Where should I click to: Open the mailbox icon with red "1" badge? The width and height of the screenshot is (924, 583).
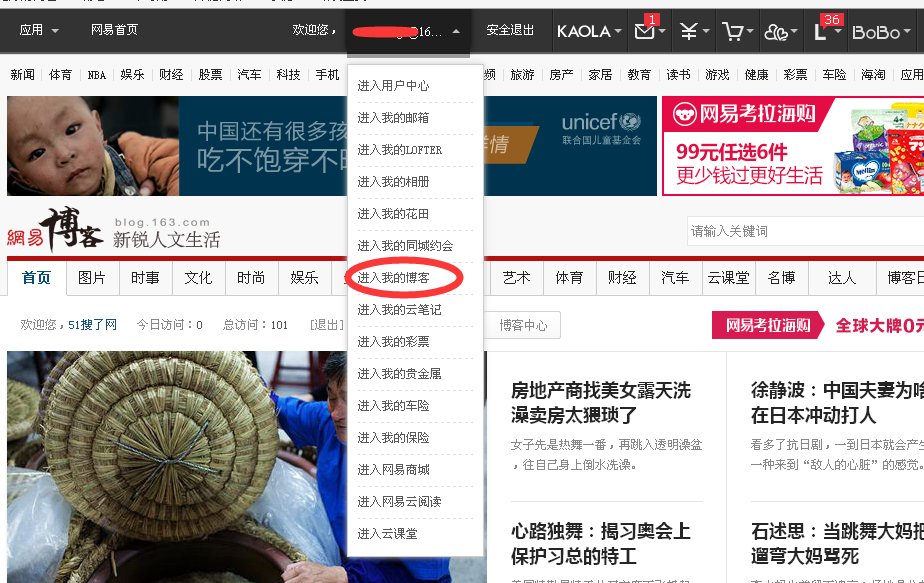(645, 31)
